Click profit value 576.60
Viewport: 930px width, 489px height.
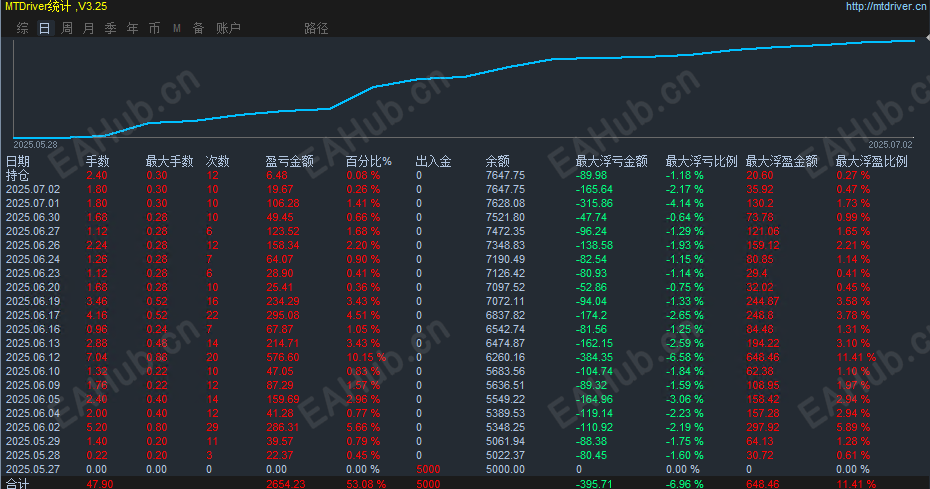point(282,357)
